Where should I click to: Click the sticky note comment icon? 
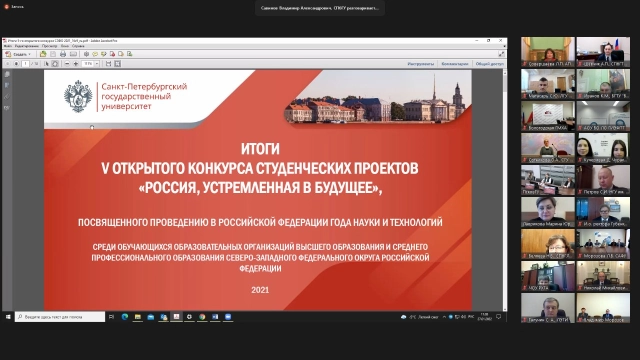95,54
